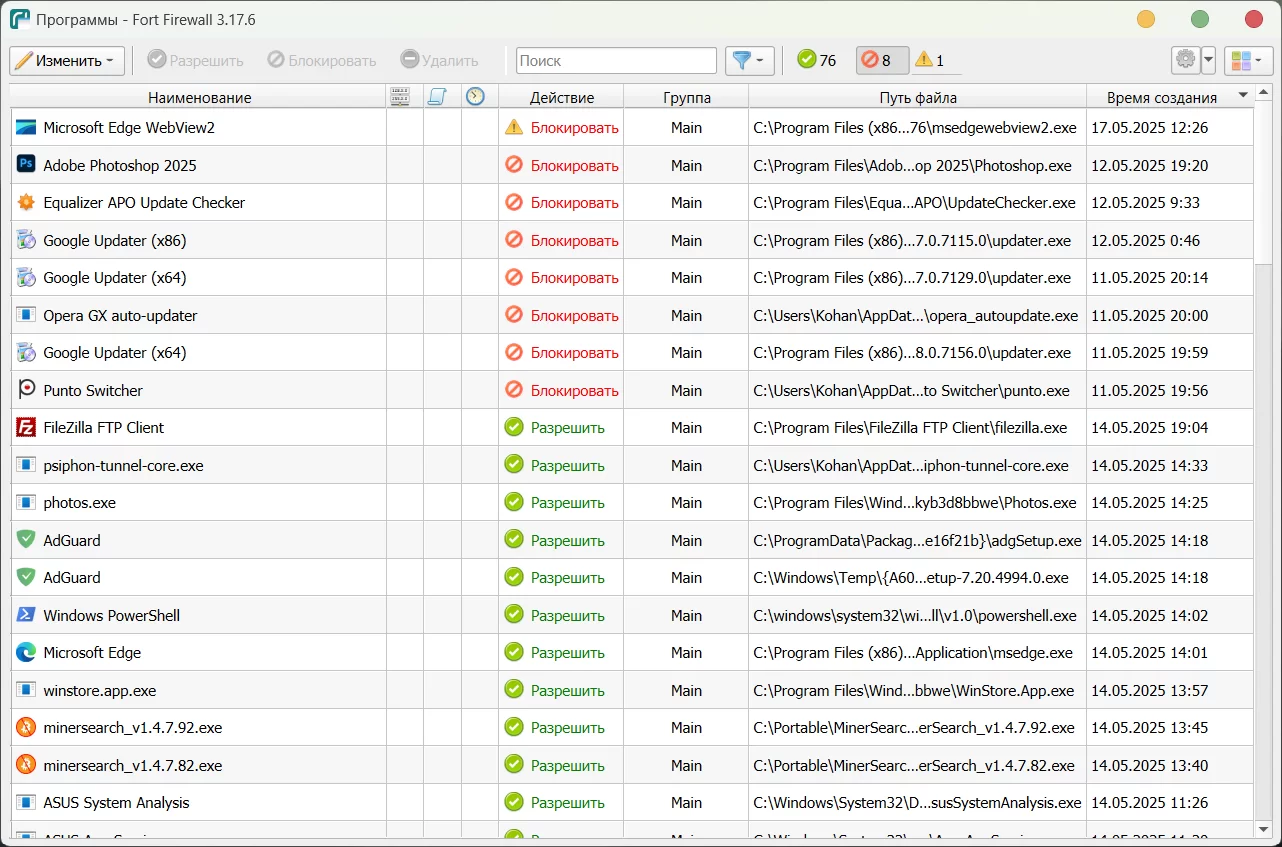Sort by Путь файла column header
Viewport: 1282px width, 847px height.
point(918,97)
